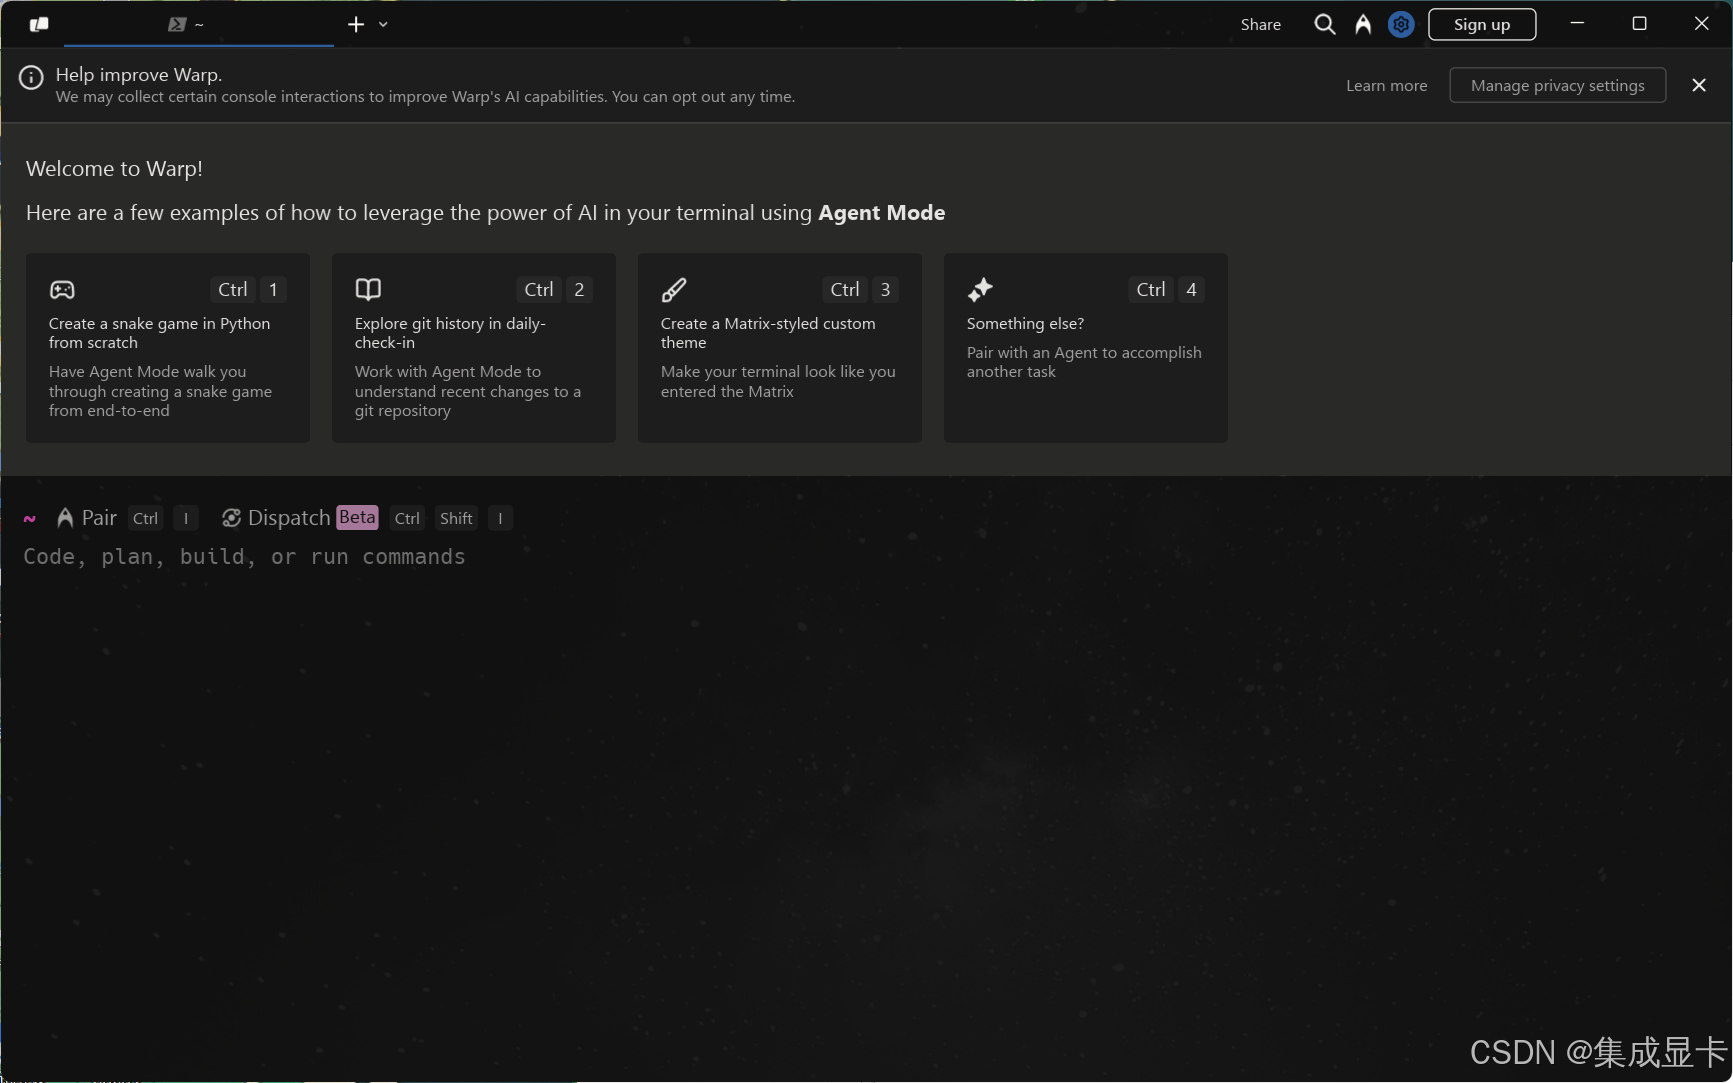This screenshot has width=1733, height=1083.
Task: Select Explore git history in daily-check-in
Action: tap(450, 333)
